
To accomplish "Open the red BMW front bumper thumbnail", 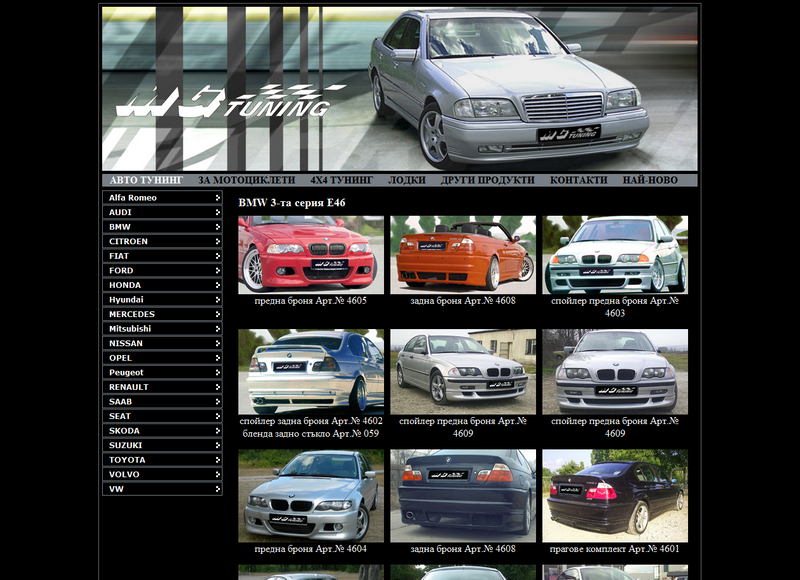I will (311, 255).
